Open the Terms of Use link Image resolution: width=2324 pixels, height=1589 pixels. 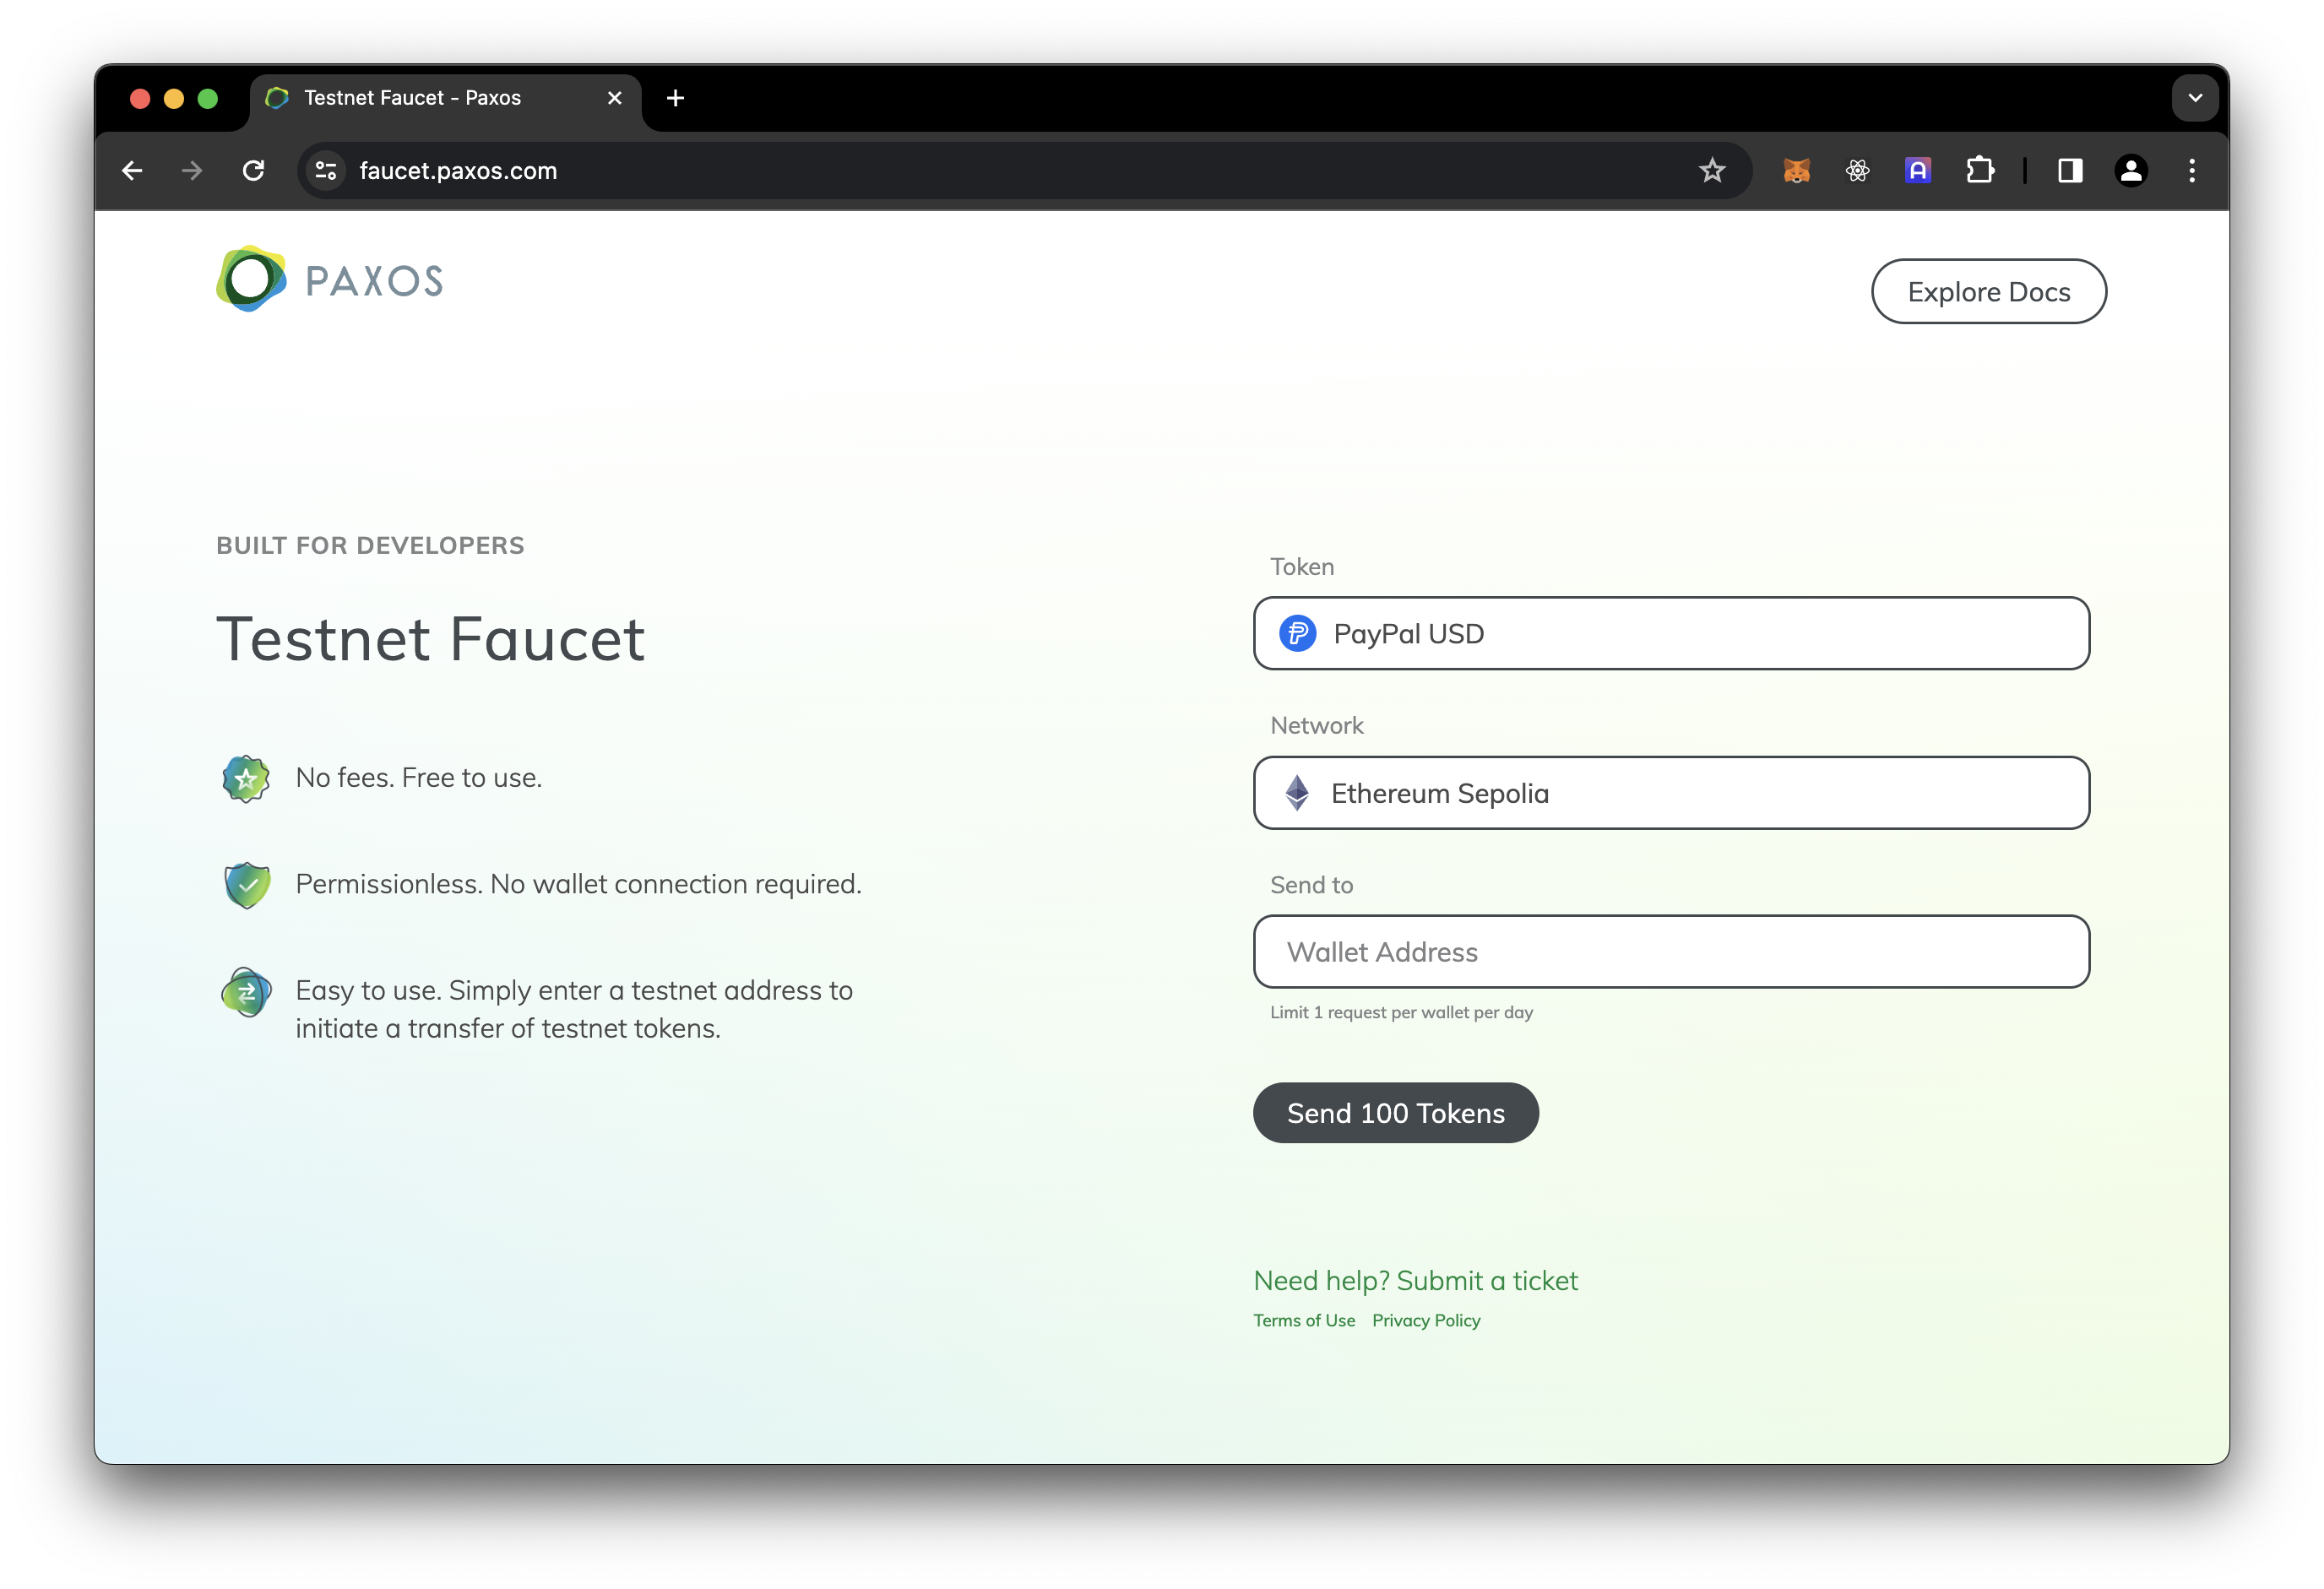click(1304, 1320)
